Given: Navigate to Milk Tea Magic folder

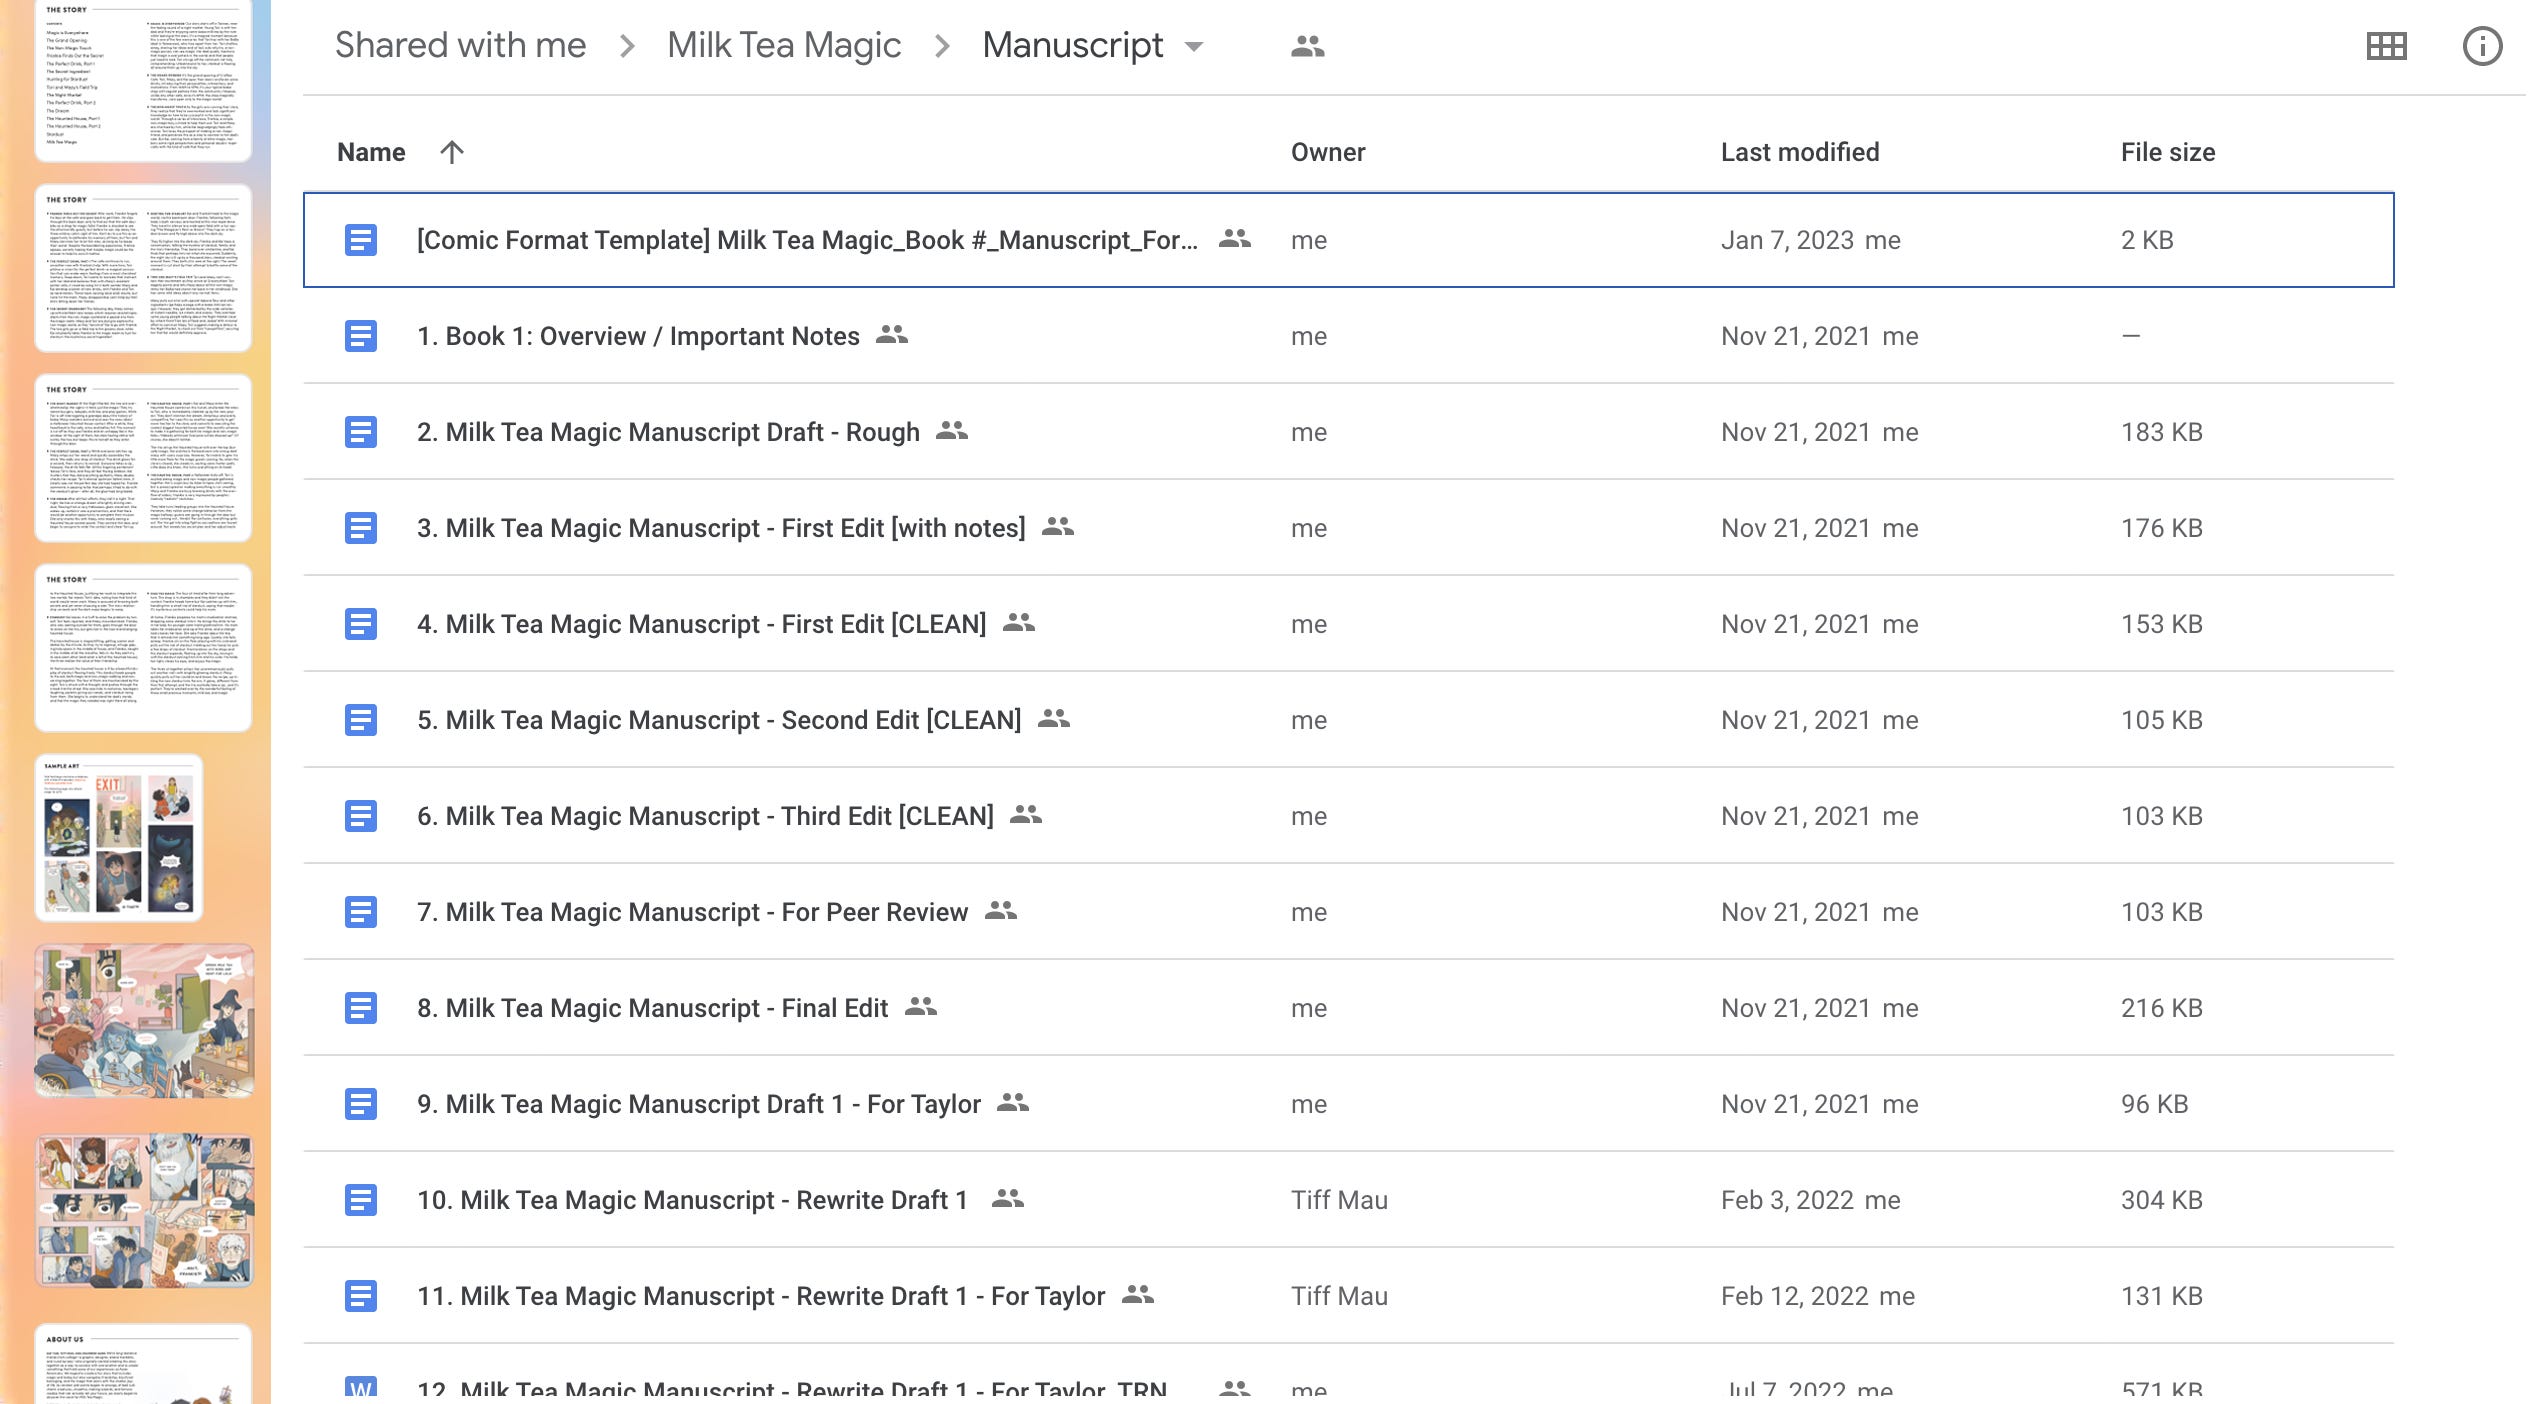Looking at the screenshot, I should click(x=784, y=46).
